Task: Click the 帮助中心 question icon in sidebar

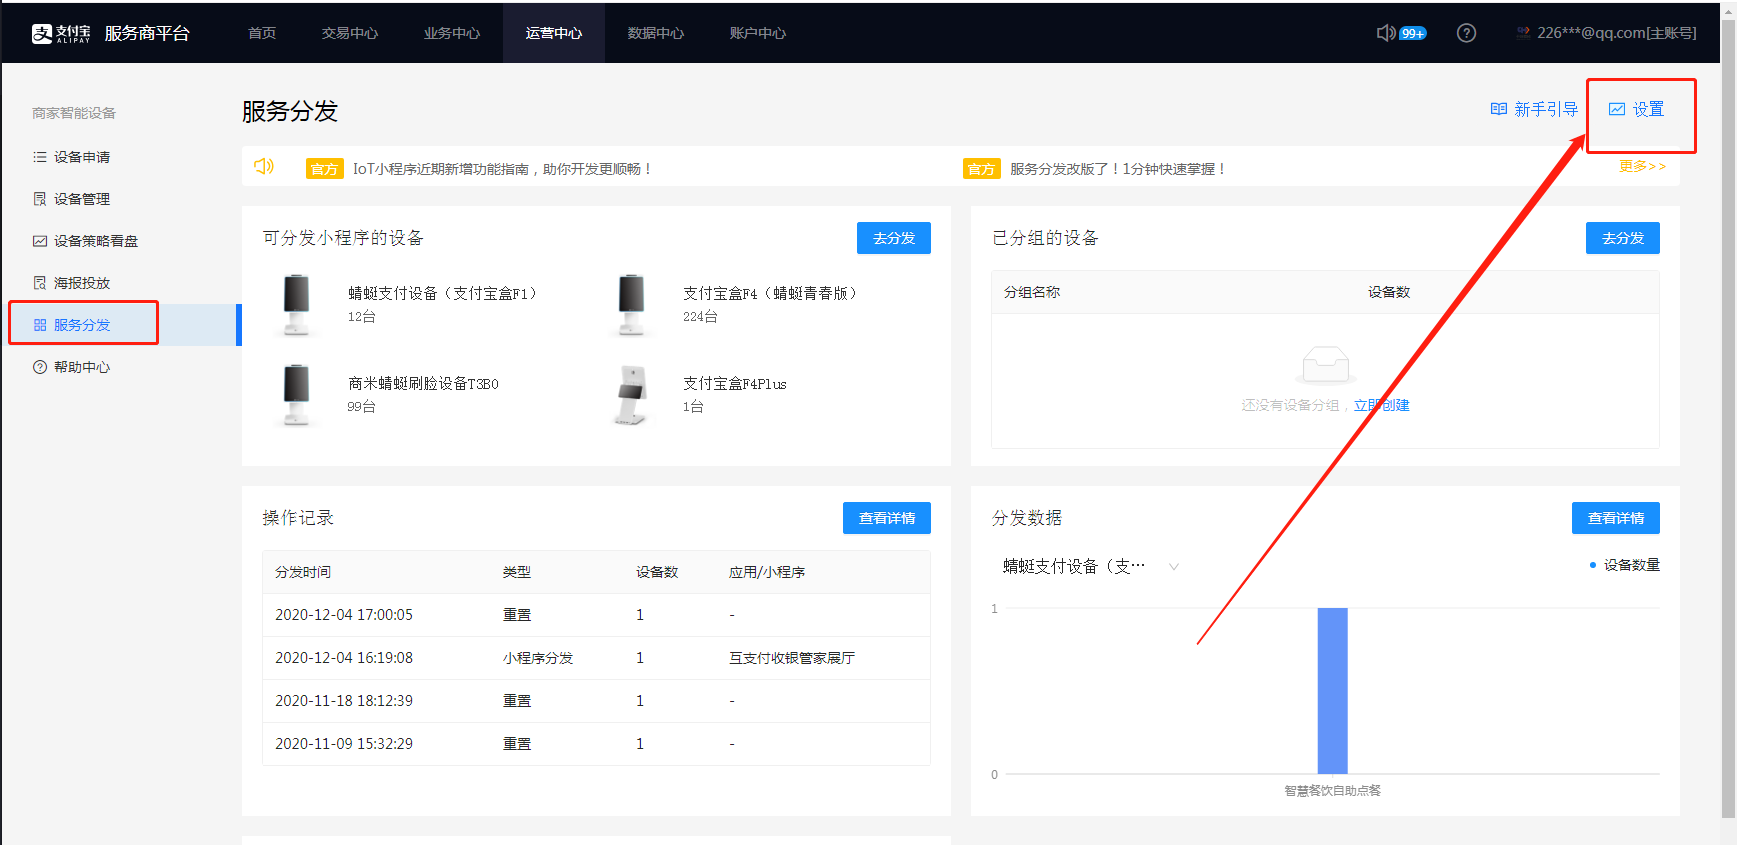Action: [40, 367]
